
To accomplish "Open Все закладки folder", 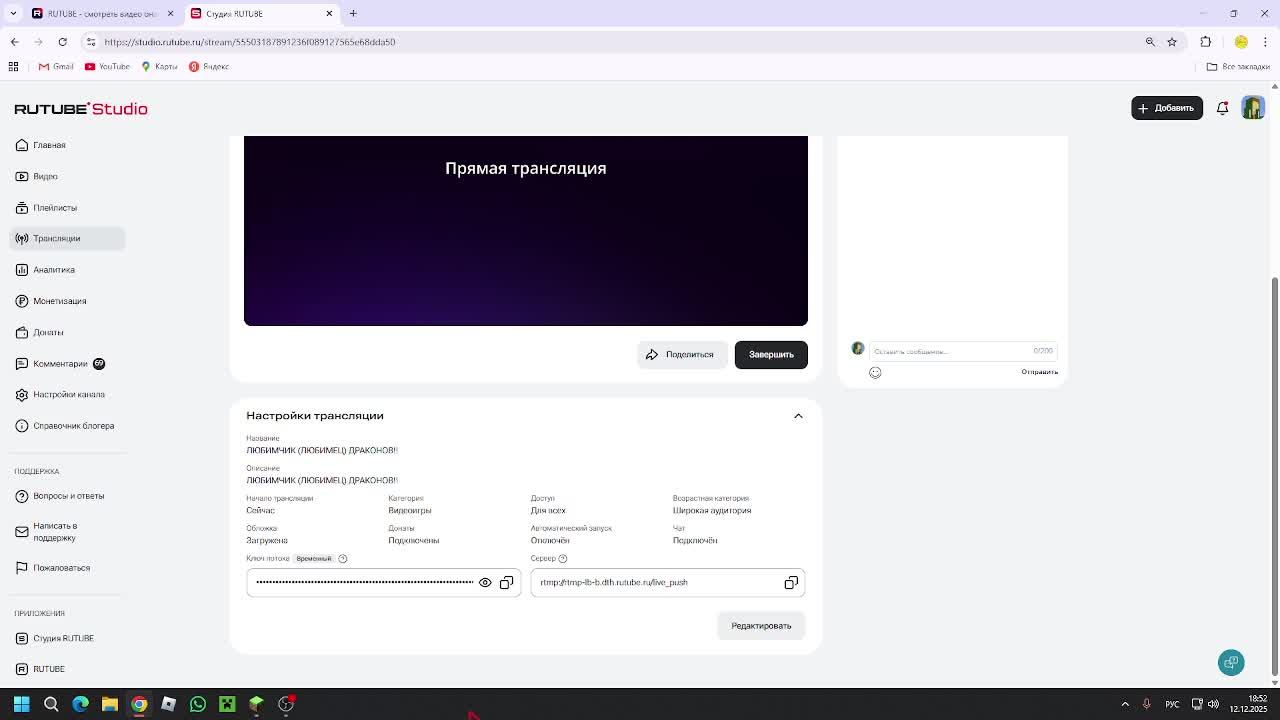I will coord(1238,67).
